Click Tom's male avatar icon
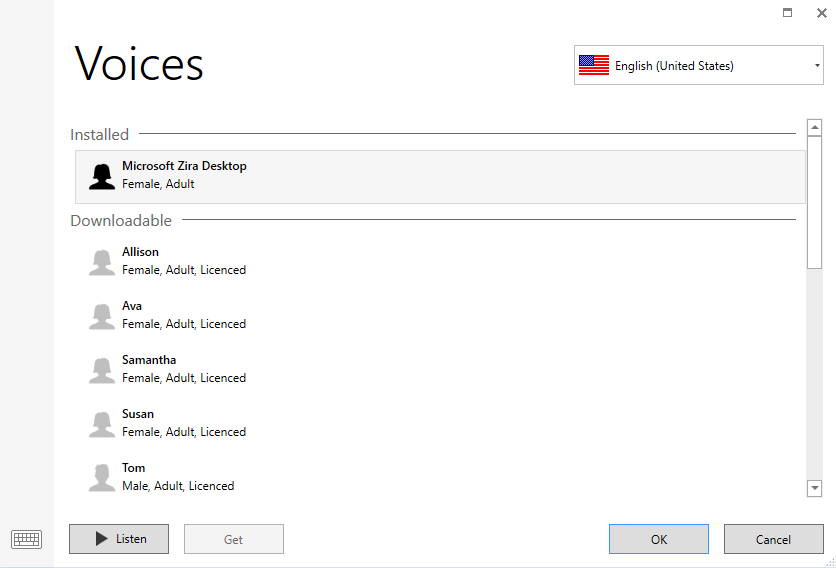Screen dimensions: 836x568 [x=102, y=478]
